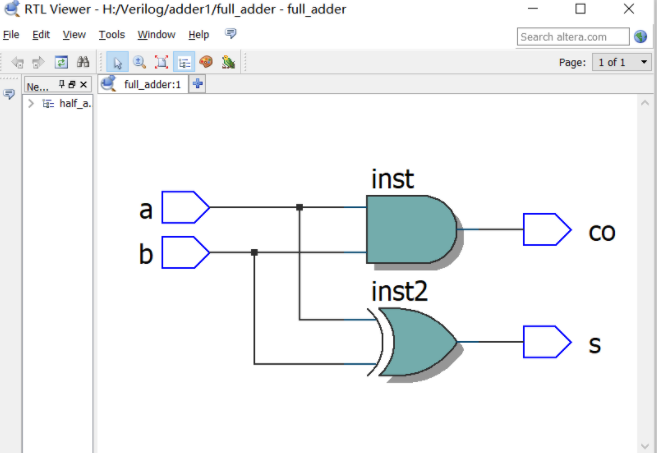The height and width of the screenshot is (453, 657).
Task: Switch to the full_adder:1 tab
Action: [143, 84]
